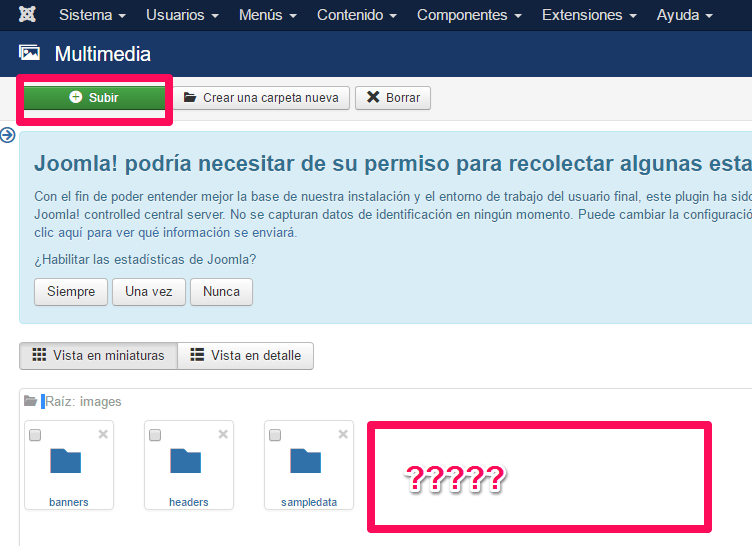Toggle the sidebar with the circled arrow icon

coord(8,135)
